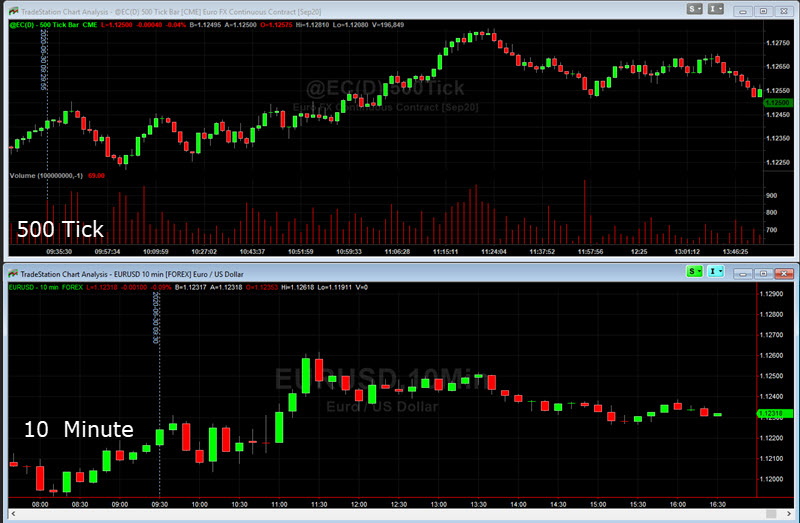Click '16:30' time label on EURUSD chart
This screenshot has height=523, width=800.
click(x=717, y=504)
